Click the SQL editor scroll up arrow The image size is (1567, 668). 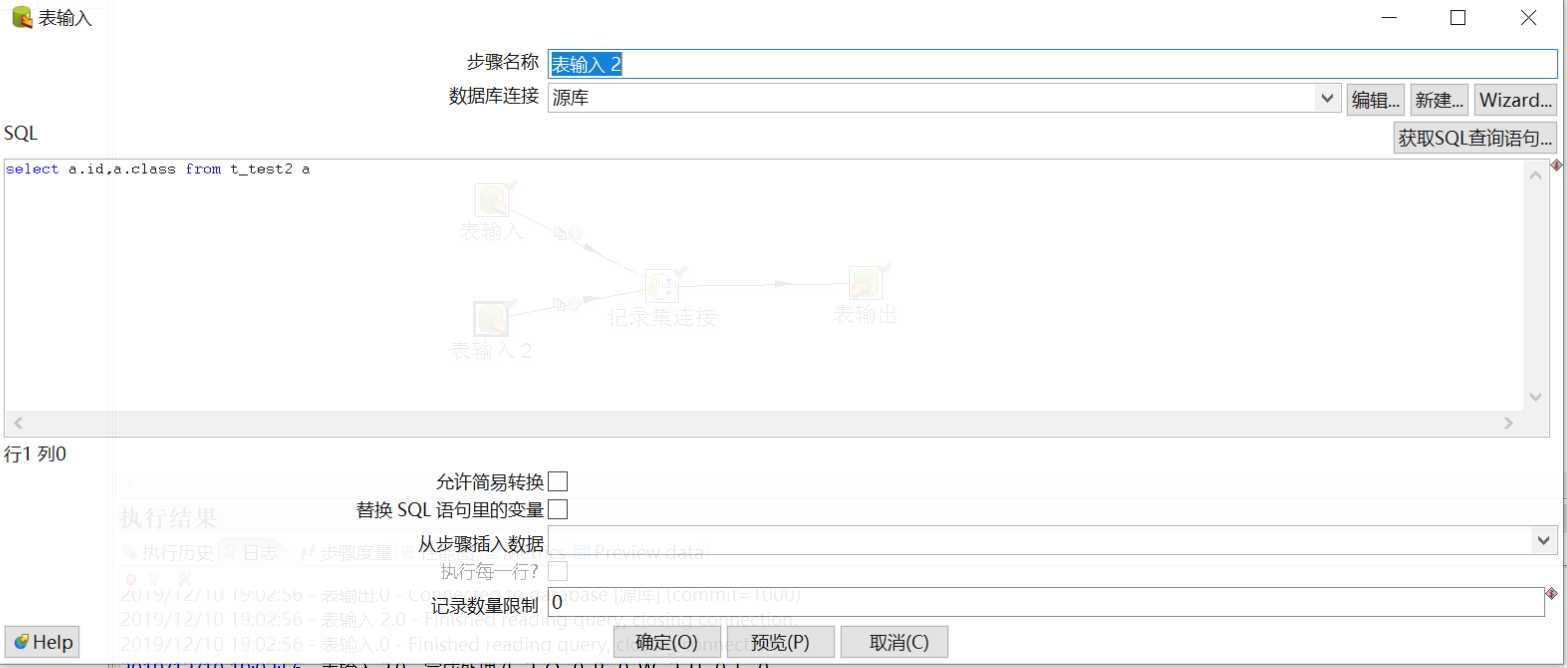pyautogui.click(x=1536, y=174)
